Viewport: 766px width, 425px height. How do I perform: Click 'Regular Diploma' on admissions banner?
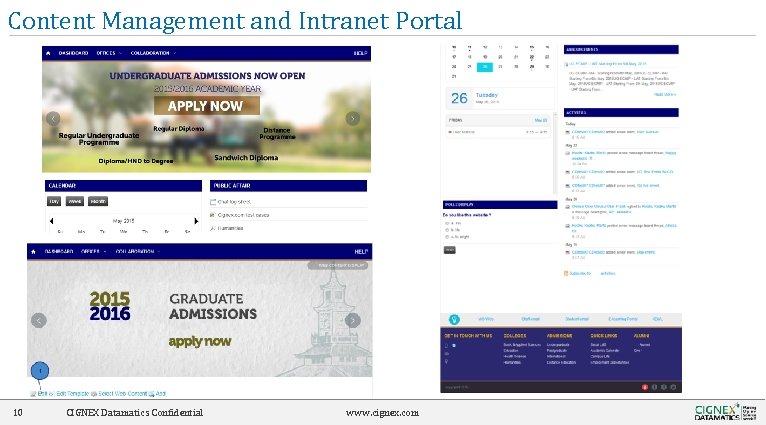(179, 128)
